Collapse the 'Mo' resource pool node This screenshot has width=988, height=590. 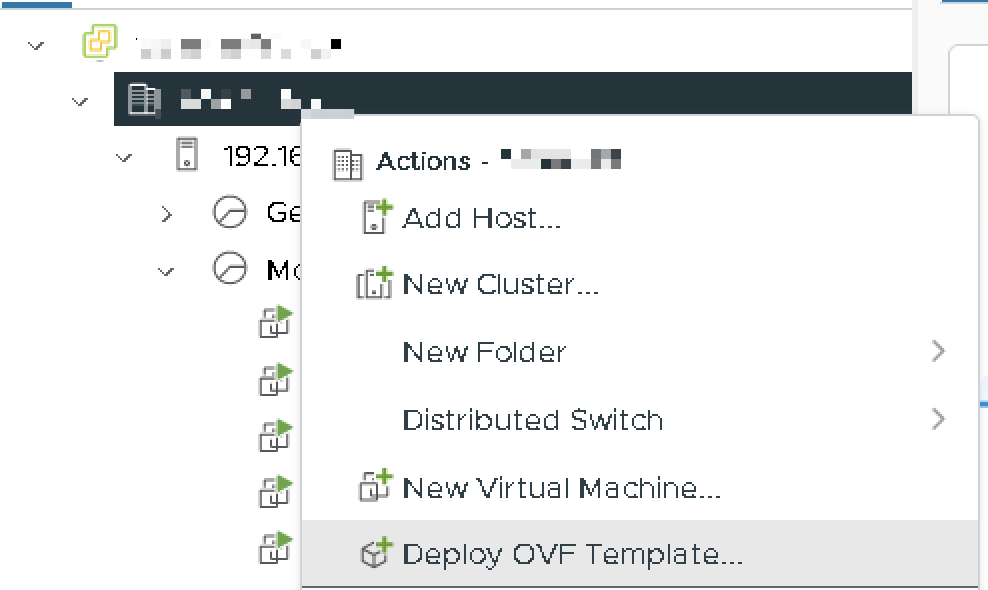pos(167,270)
